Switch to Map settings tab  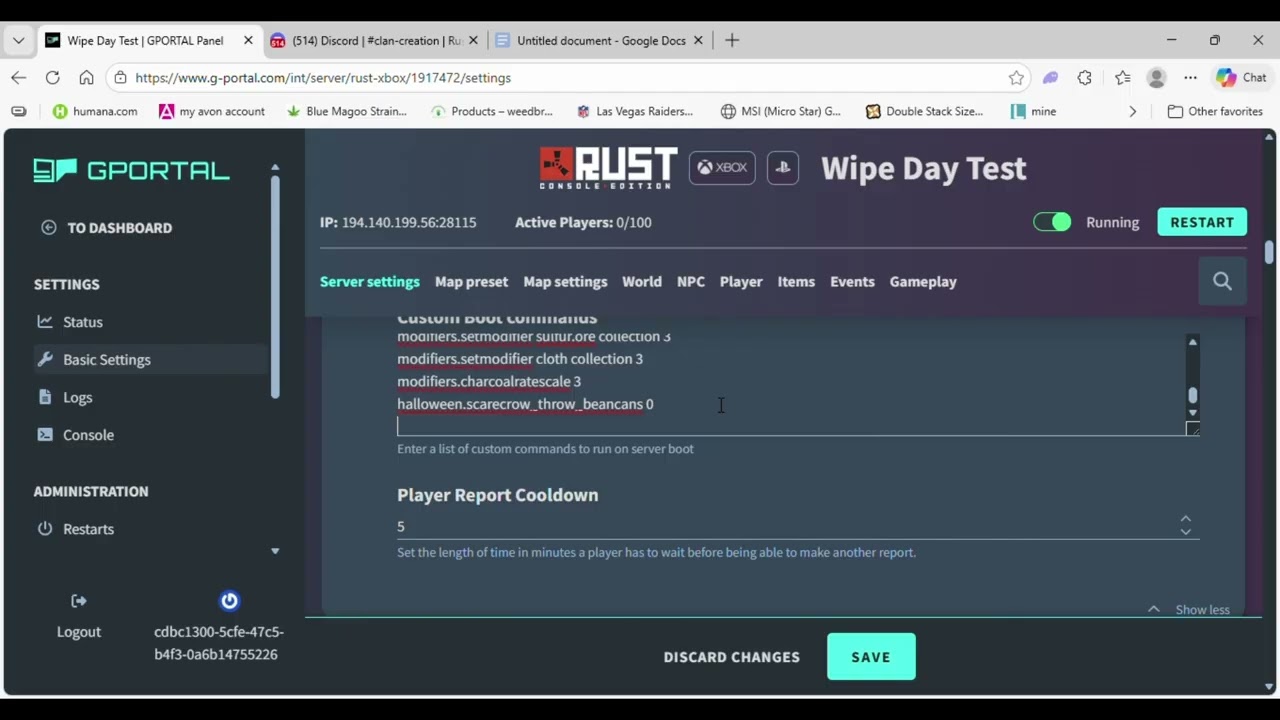(x=565, y=282)
